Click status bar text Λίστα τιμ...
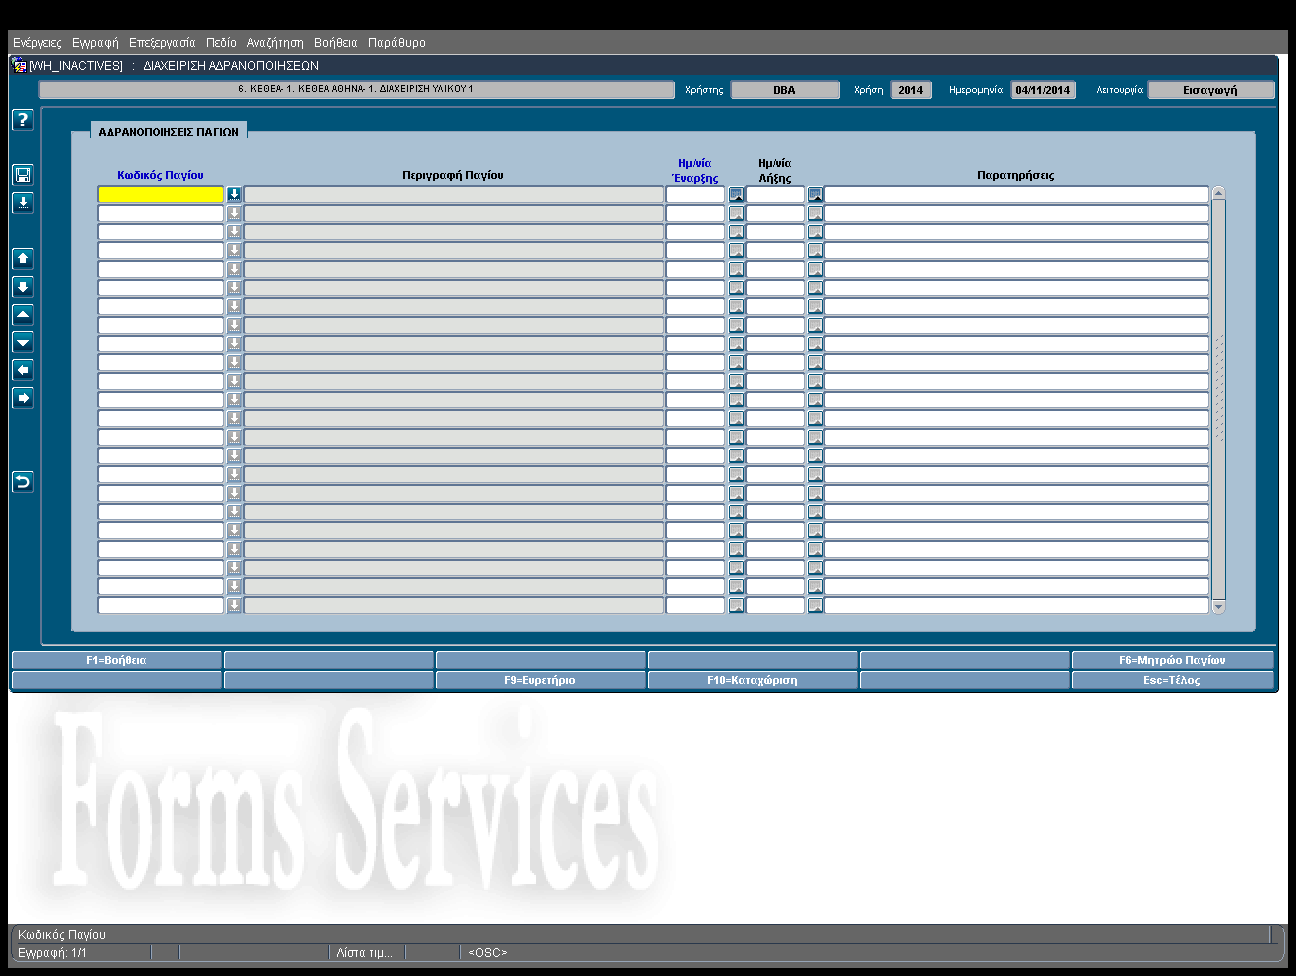 coord(365,953)
